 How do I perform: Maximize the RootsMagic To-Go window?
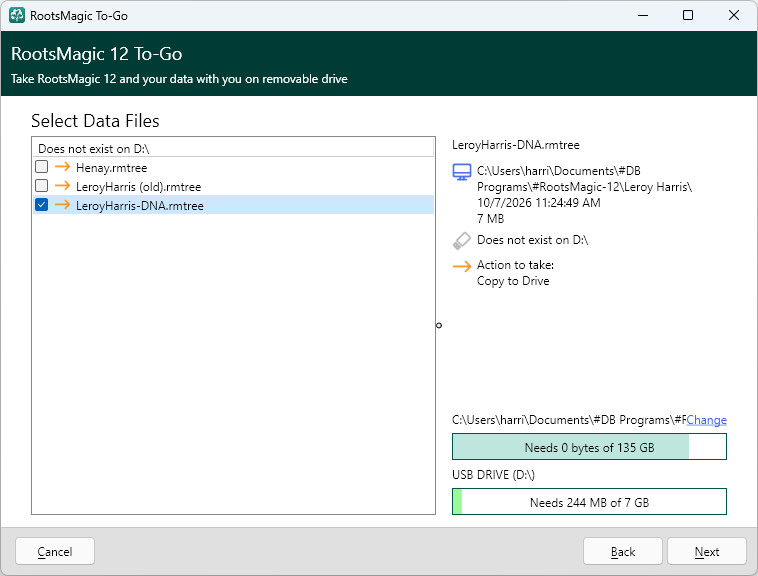(x=687, y=15)
